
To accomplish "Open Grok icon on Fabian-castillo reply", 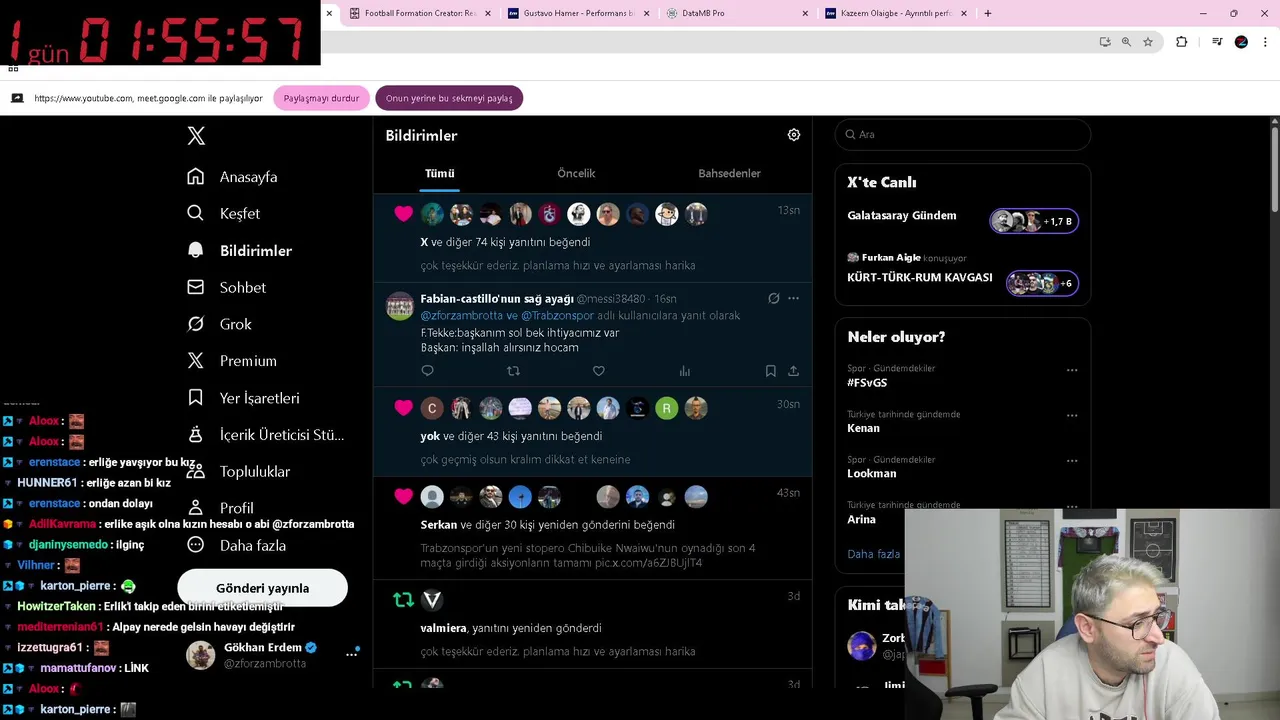I will 773,298.
